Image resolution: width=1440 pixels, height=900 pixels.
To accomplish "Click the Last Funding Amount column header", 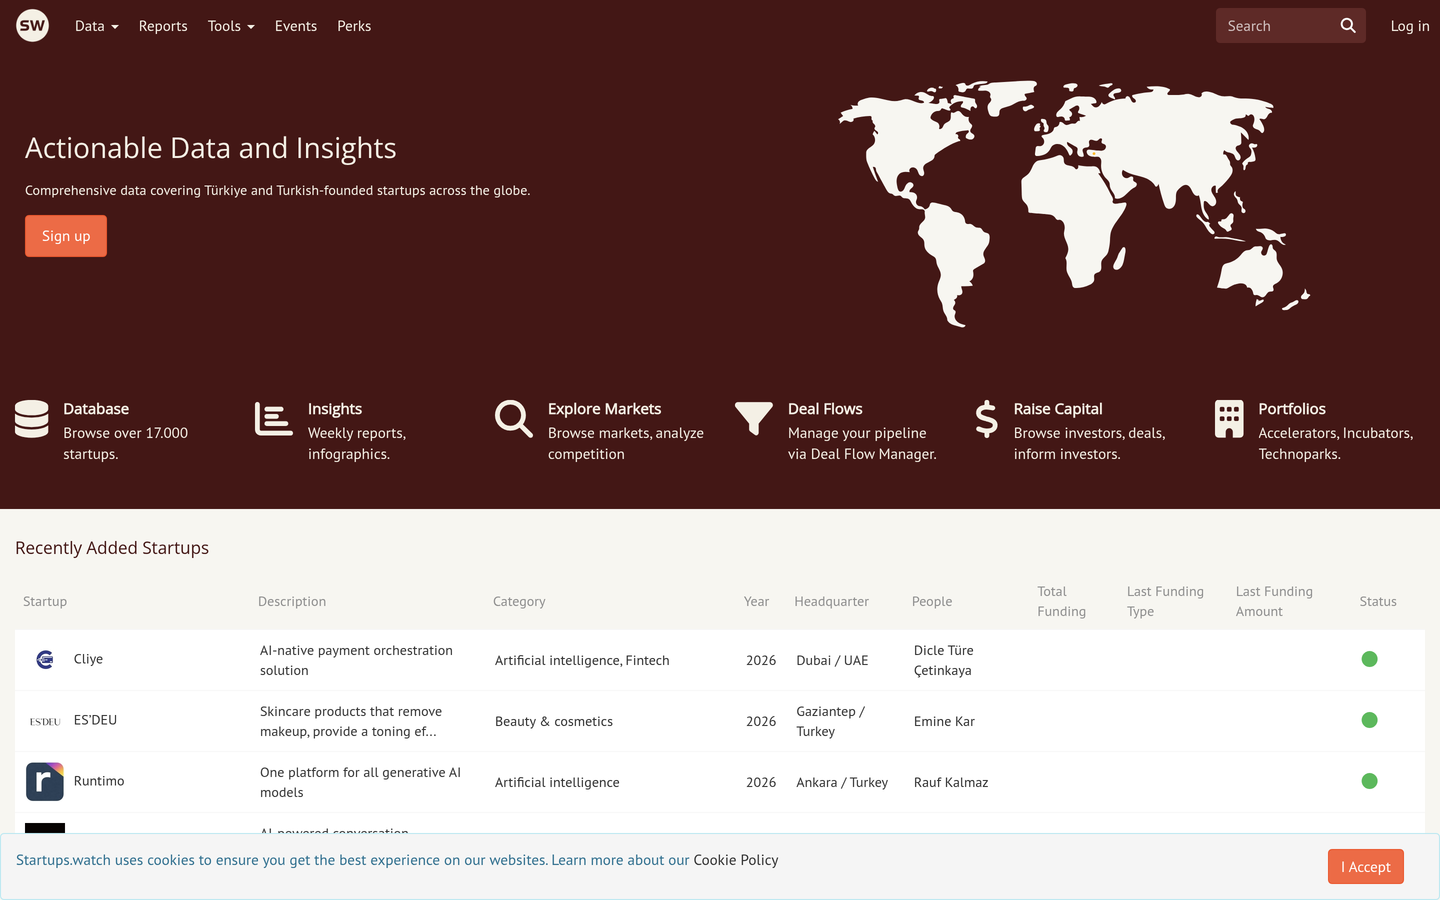I will (x=1274, y=601).
